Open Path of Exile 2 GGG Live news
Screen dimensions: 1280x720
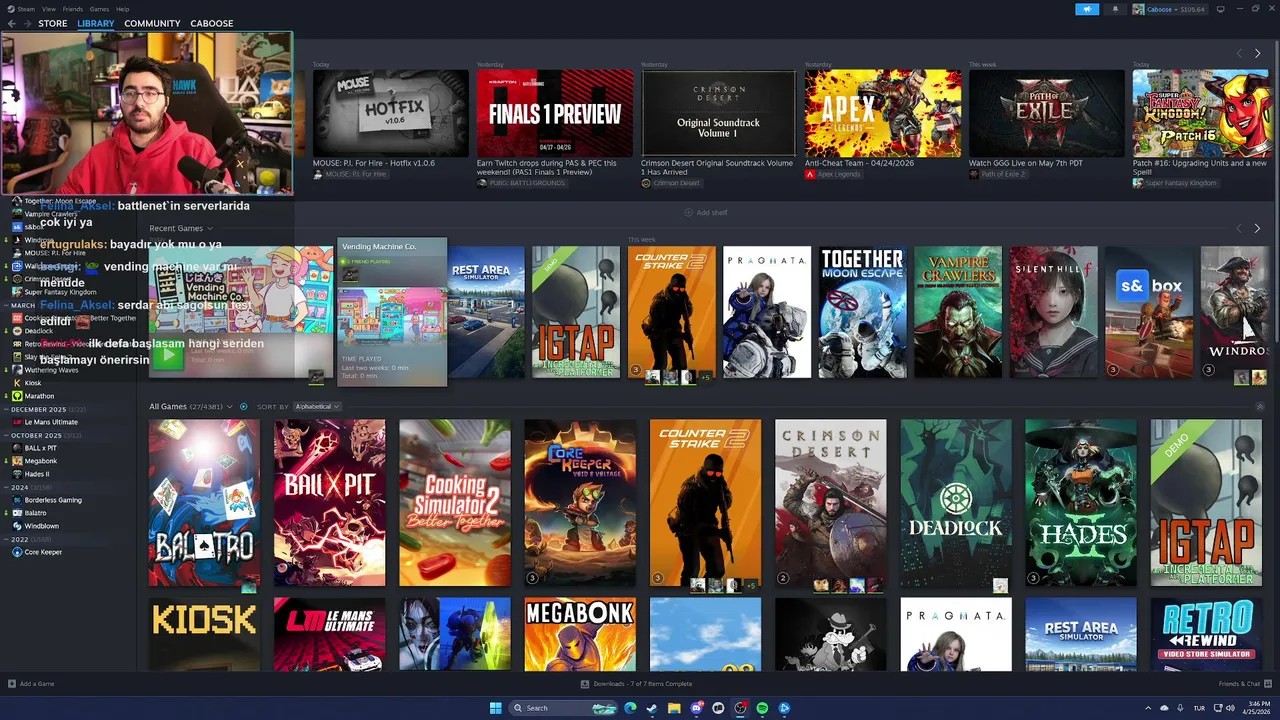[1047, 113]
